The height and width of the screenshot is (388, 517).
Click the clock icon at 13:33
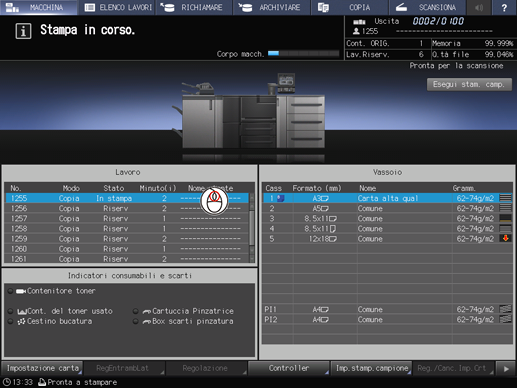6,382
